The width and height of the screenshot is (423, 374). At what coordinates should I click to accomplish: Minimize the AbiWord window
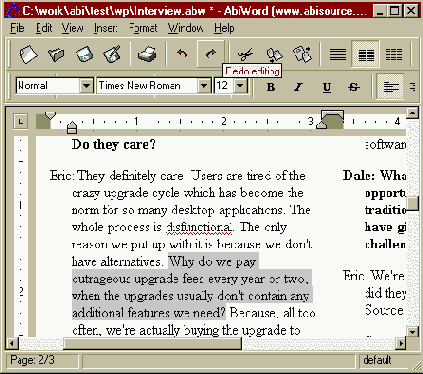(380, 11)
